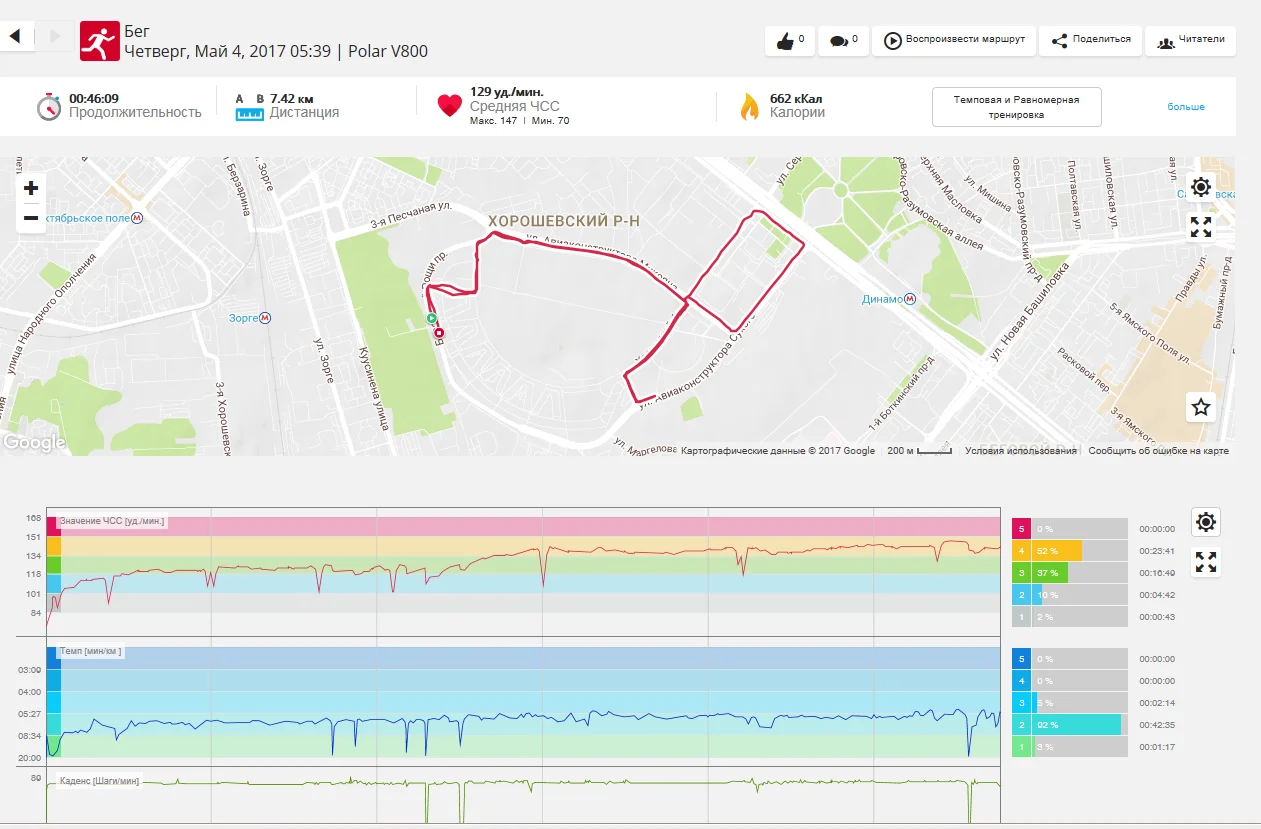Viewport: 1261px width, 829px height.
Task: Click the 00:42:35 pace zone time value
Action: 1157,725
